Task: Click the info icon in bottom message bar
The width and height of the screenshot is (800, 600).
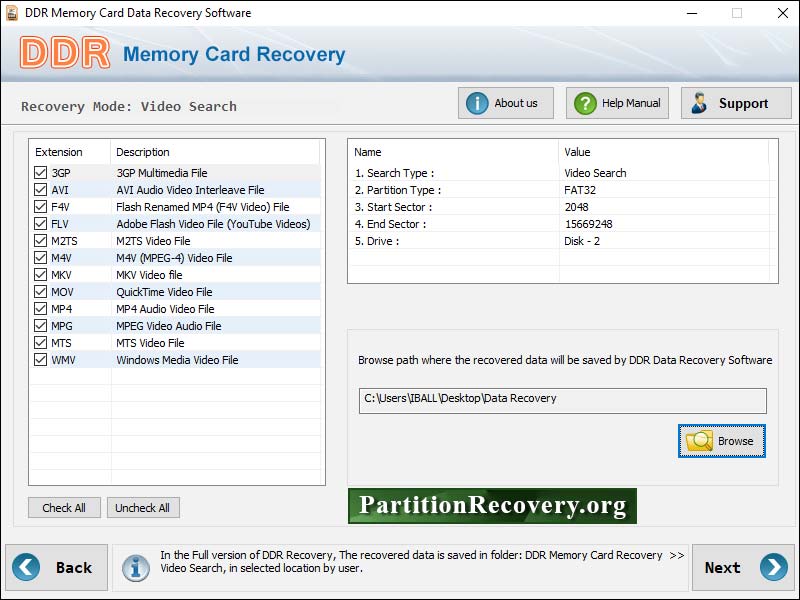Action: point(136,568)
